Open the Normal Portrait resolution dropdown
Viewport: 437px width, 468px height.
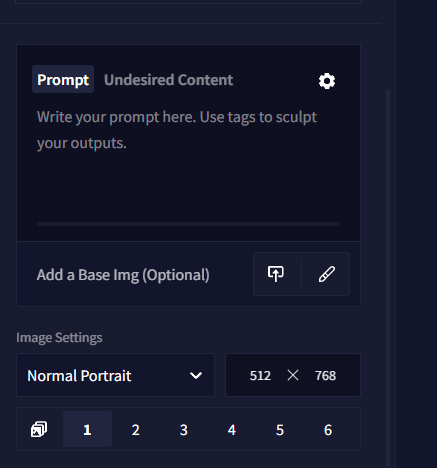(115, 375)
